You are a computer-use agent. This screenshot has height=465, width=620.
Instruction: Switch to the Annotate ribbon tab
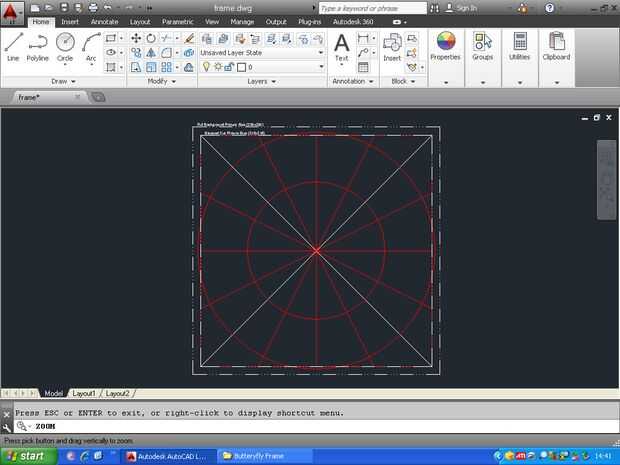pos(103,21)
